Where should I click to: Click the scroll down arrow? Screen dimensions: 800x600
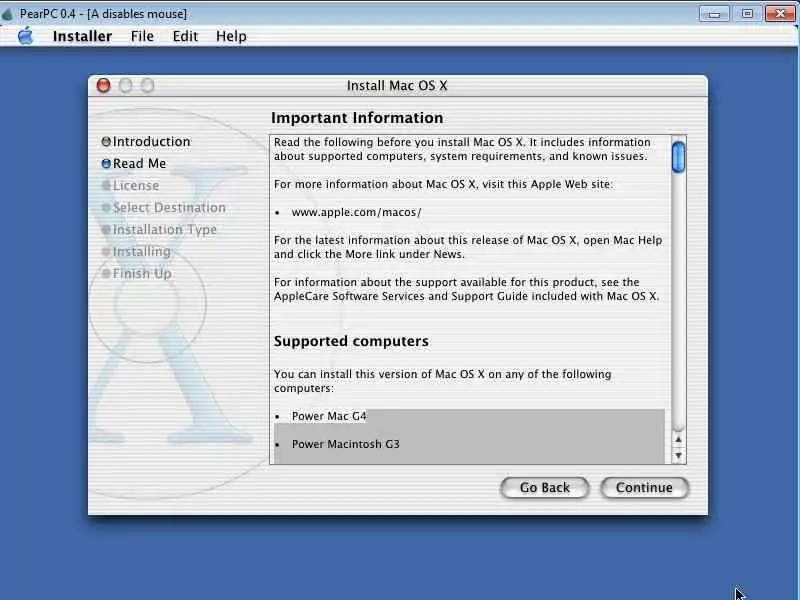[x=678, y=455]
